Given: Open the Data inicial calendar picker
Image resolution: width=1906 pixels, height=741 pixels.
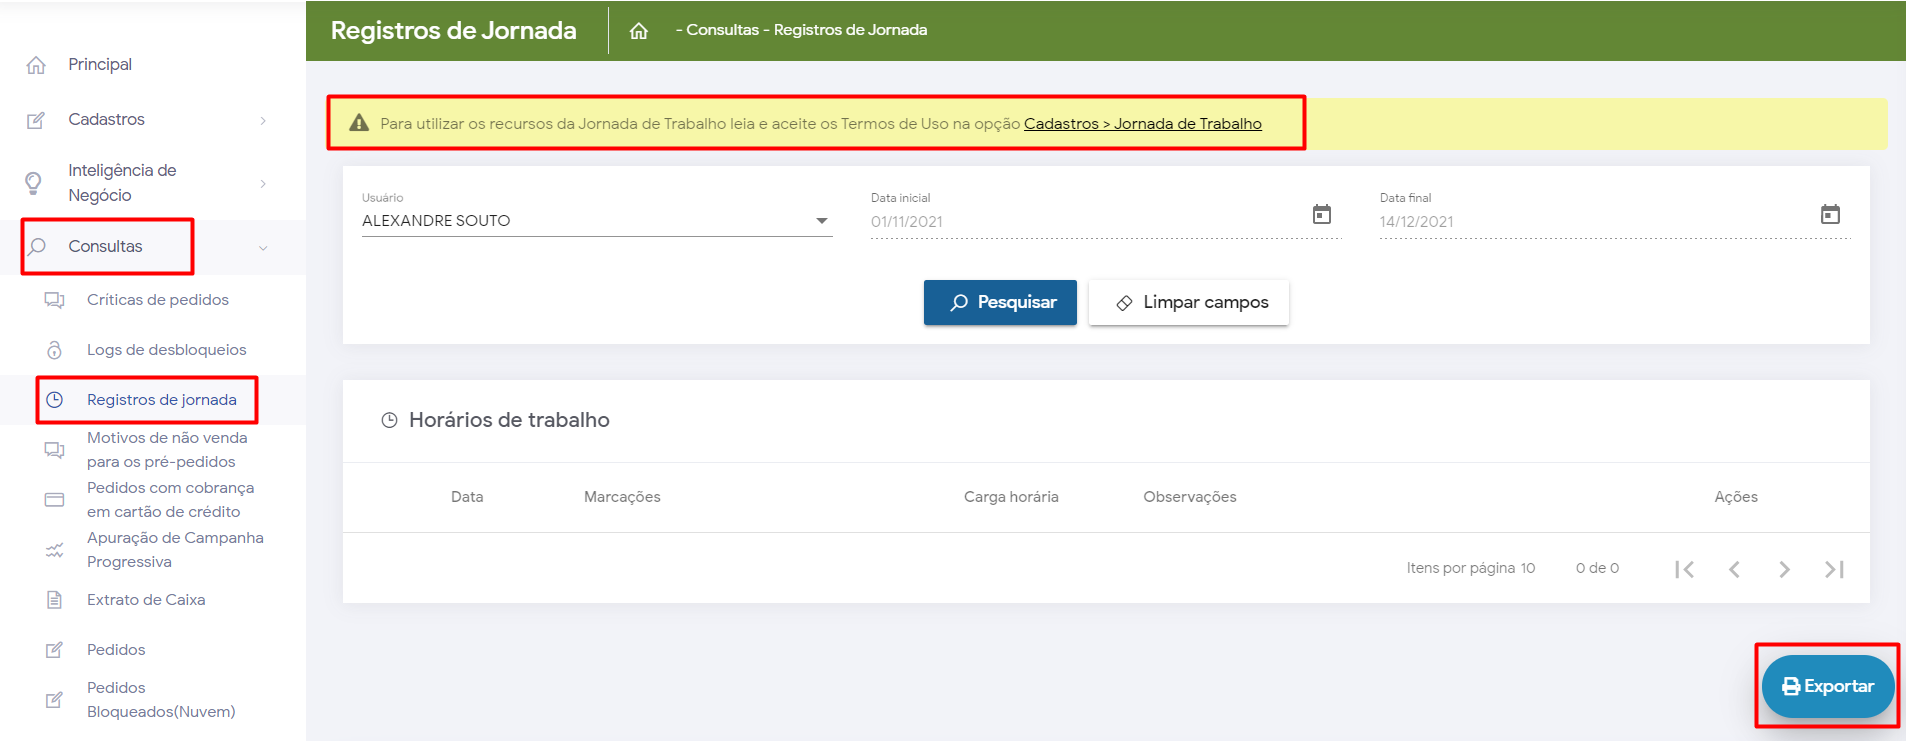Looking at the screenshot, I should coord(1322,214).
